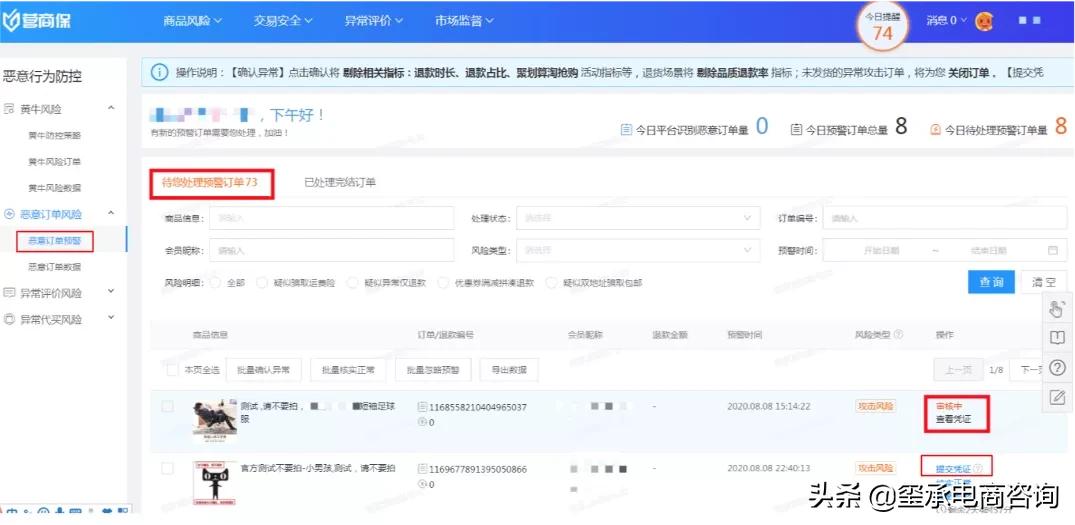Viewport: 1075px width, 525px height.
Task: Click the 恶意订单风险 sidebar section icon
Action: coord(9,214)
